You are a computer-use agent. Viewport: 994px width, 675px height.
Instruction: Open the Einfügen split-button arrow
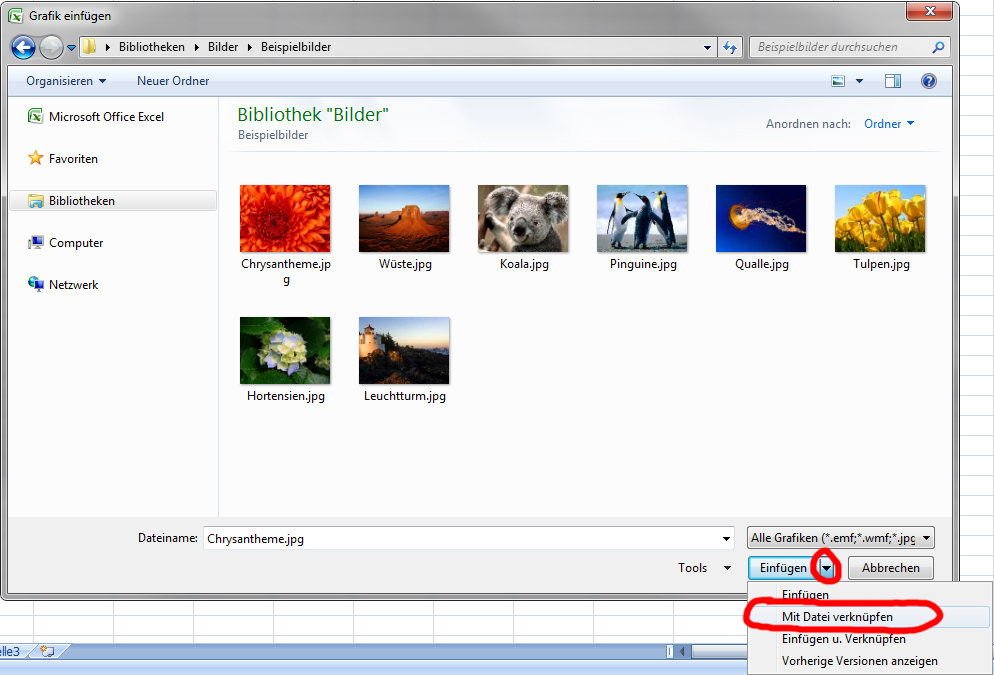click(826, 567)
